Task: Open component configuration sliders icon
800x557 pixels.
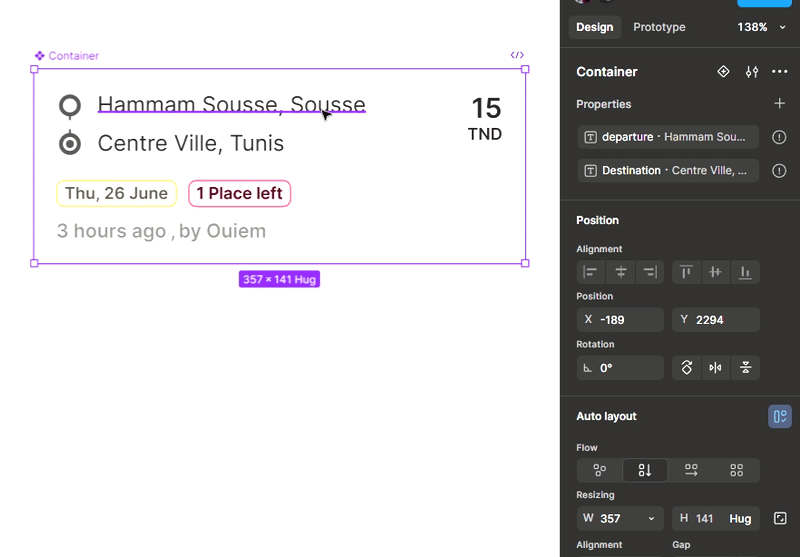Action: point(752,72)
